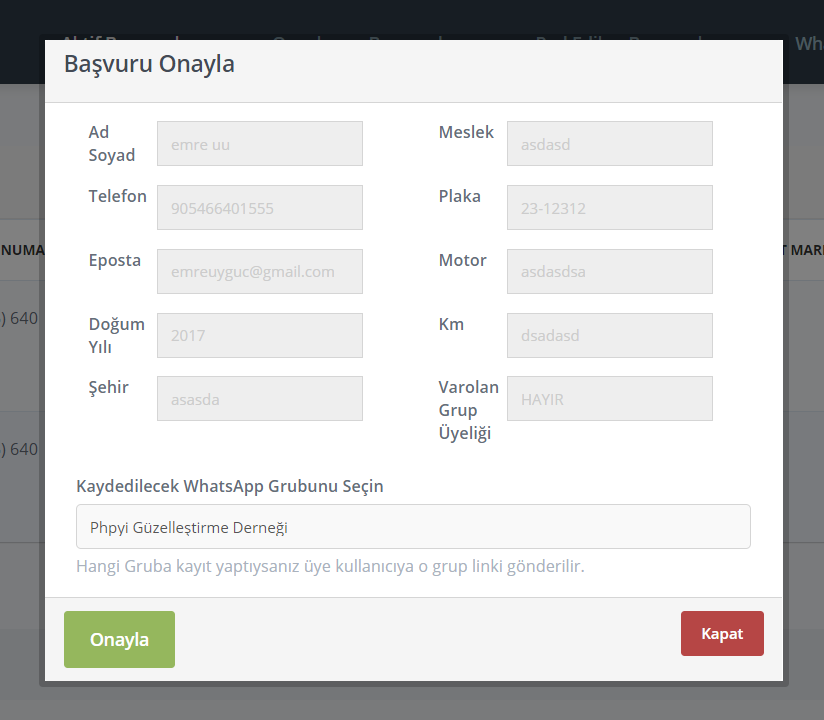This screenshot has height=720, width=824.
Task: Click the Meslek label
Action: pyautogui.click(x=466, y=132)
